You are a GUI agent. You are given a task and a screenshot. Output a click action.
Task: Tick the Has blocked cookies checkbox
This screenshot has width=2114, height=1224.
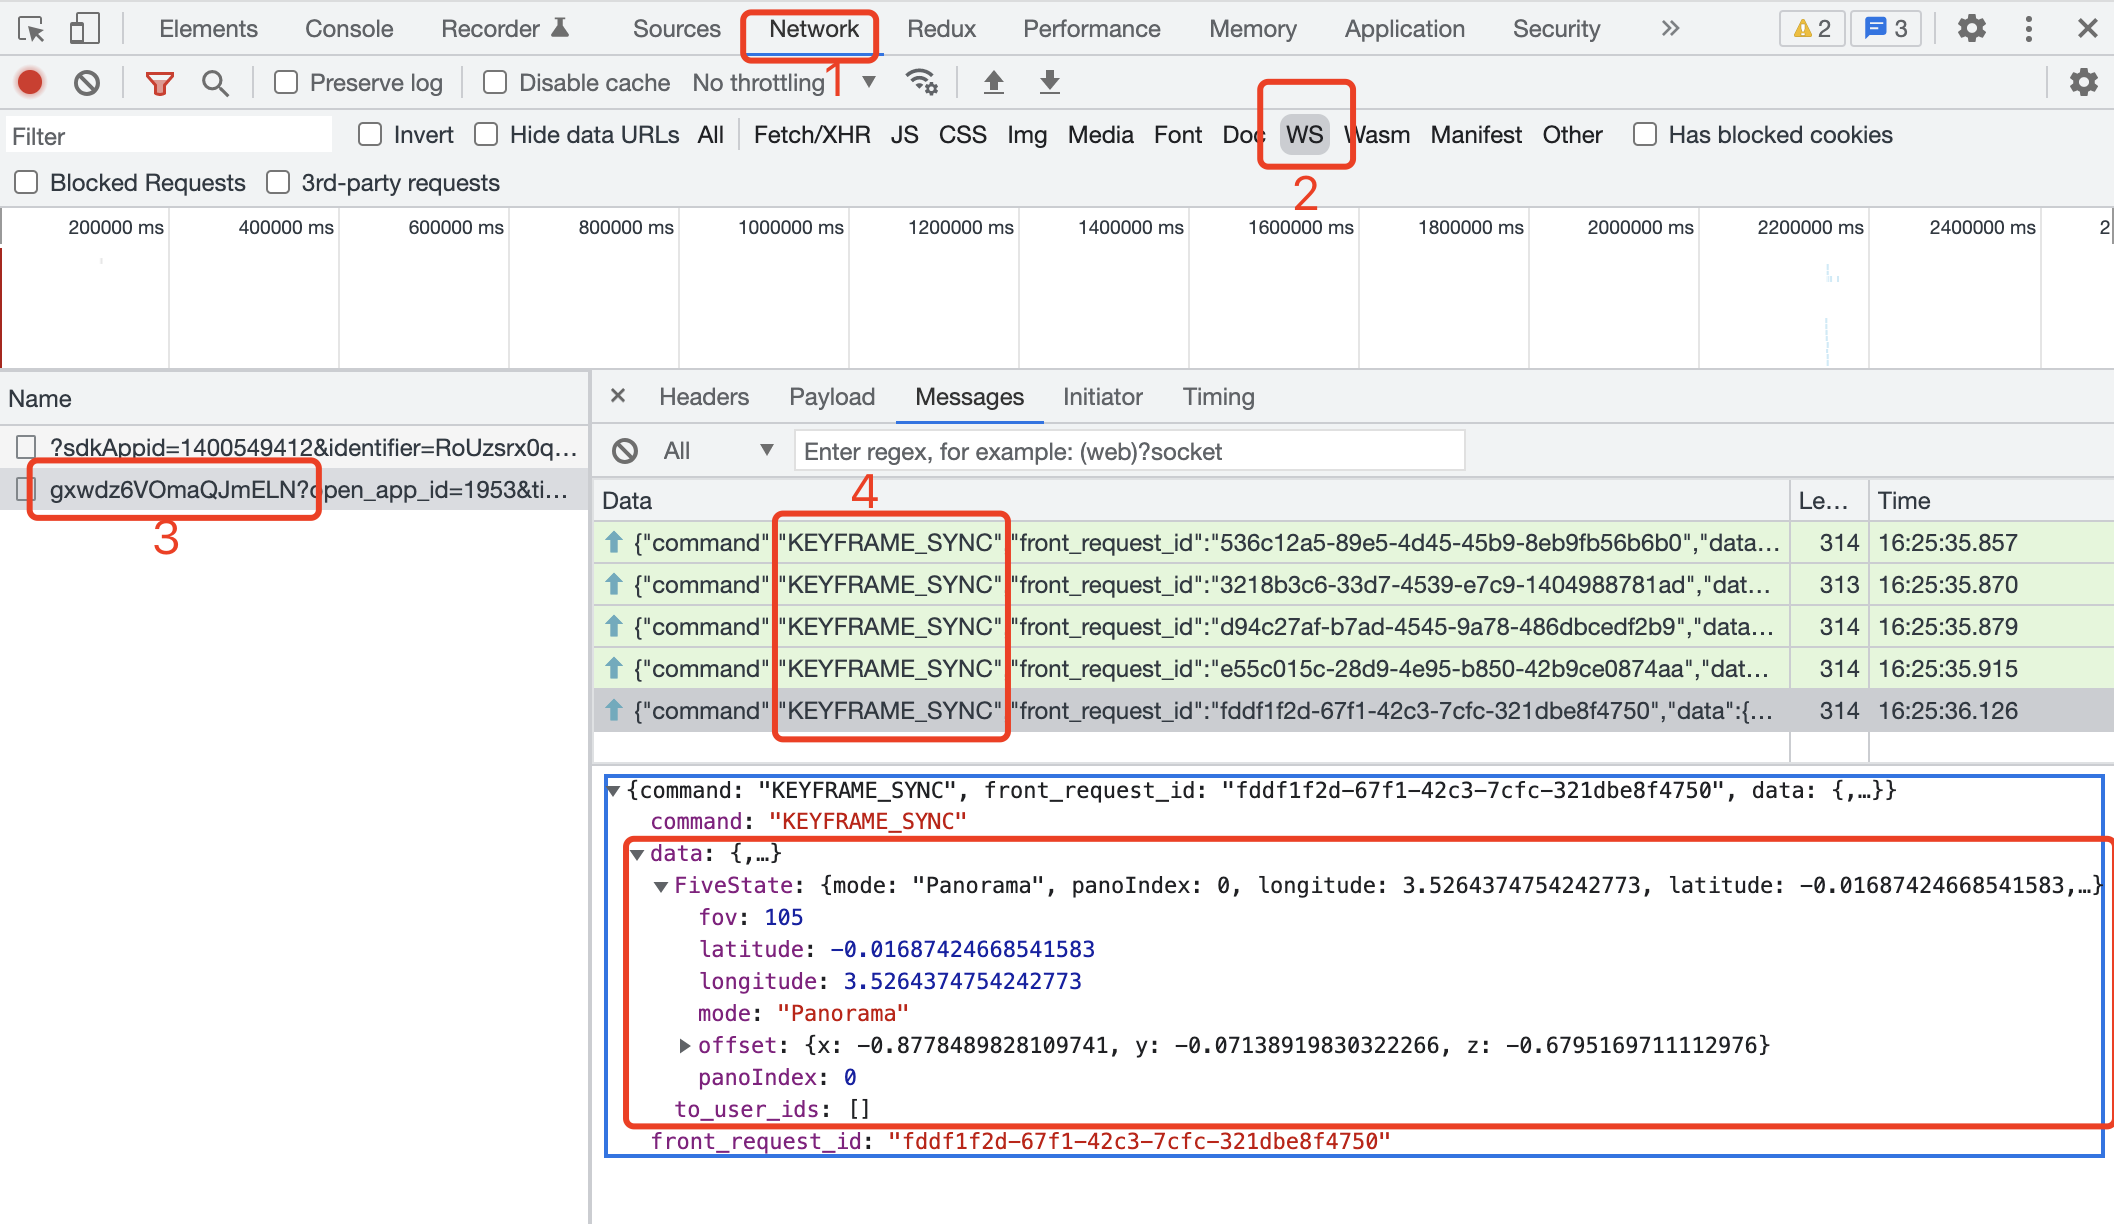1645,134
